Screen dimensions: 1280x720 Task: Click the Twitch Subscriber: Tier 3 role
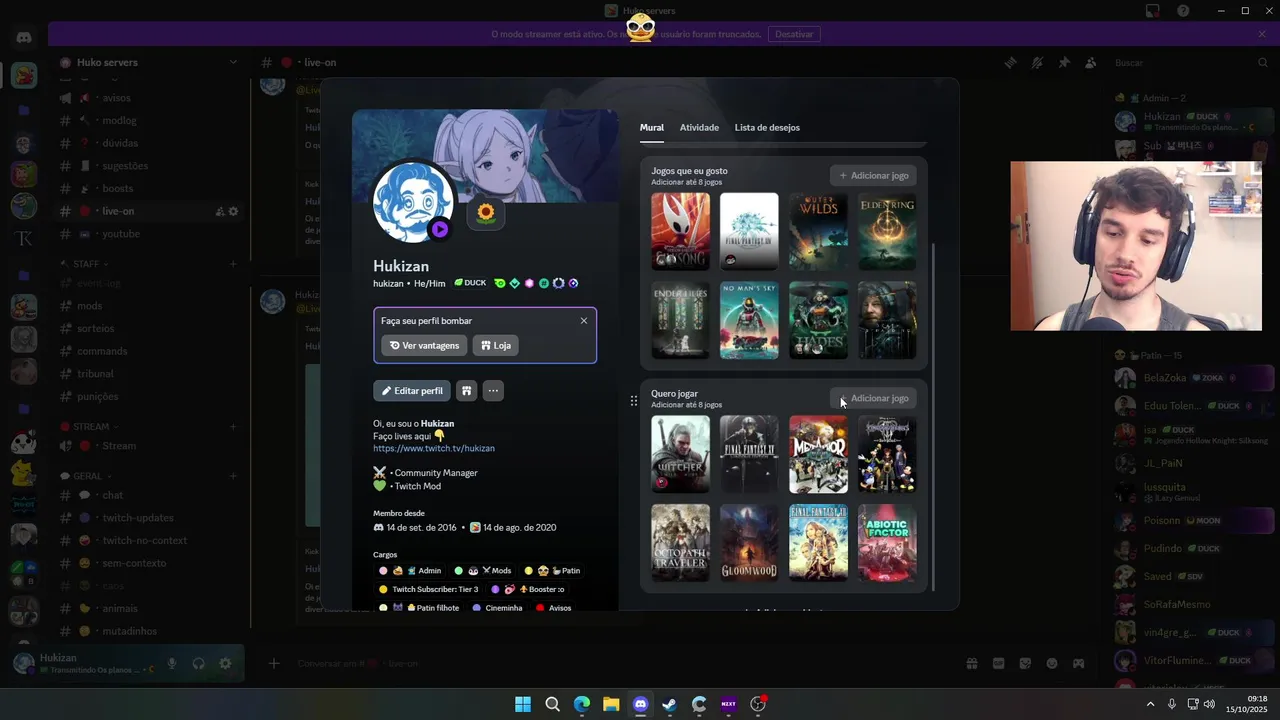[430, 589]
